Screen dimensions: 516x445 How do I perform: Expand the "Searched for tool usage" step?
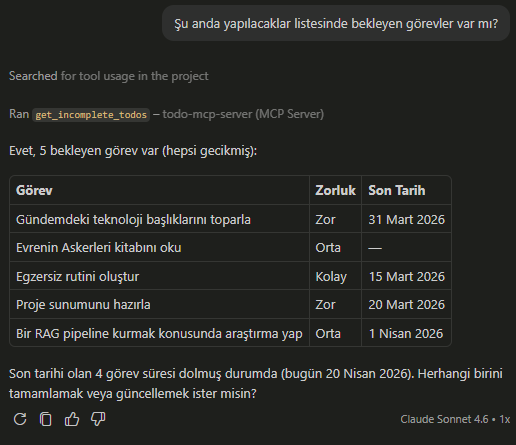coord(109,76)
